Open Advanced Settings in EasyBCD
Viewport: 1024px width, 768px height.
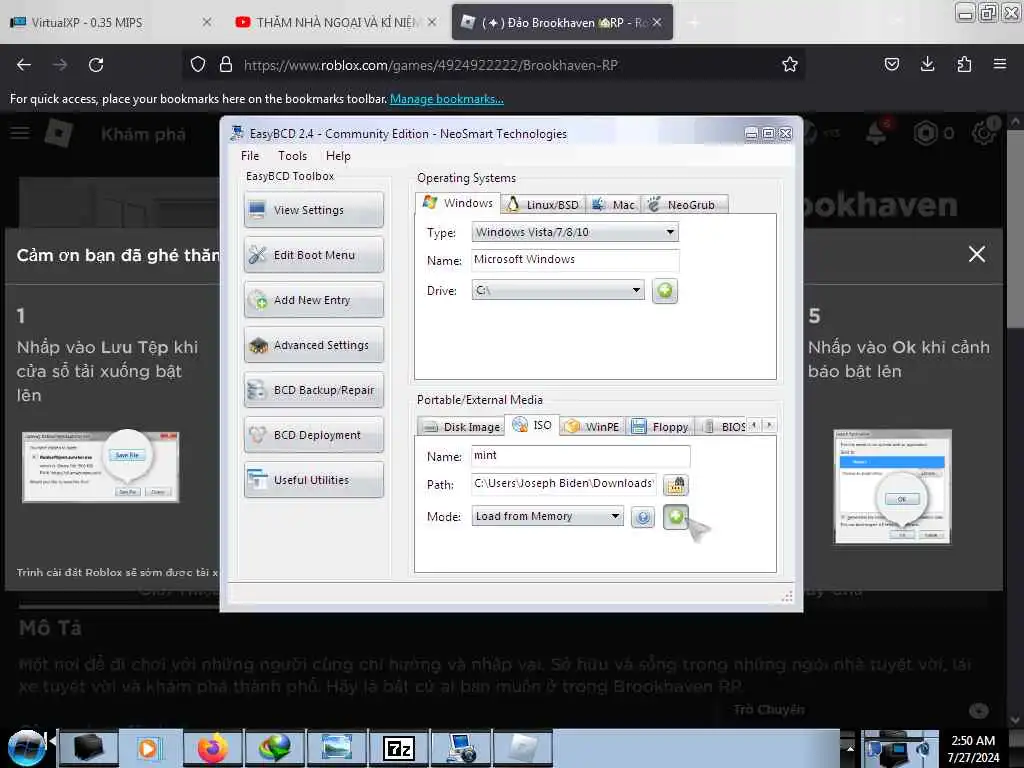coord(313,345)
